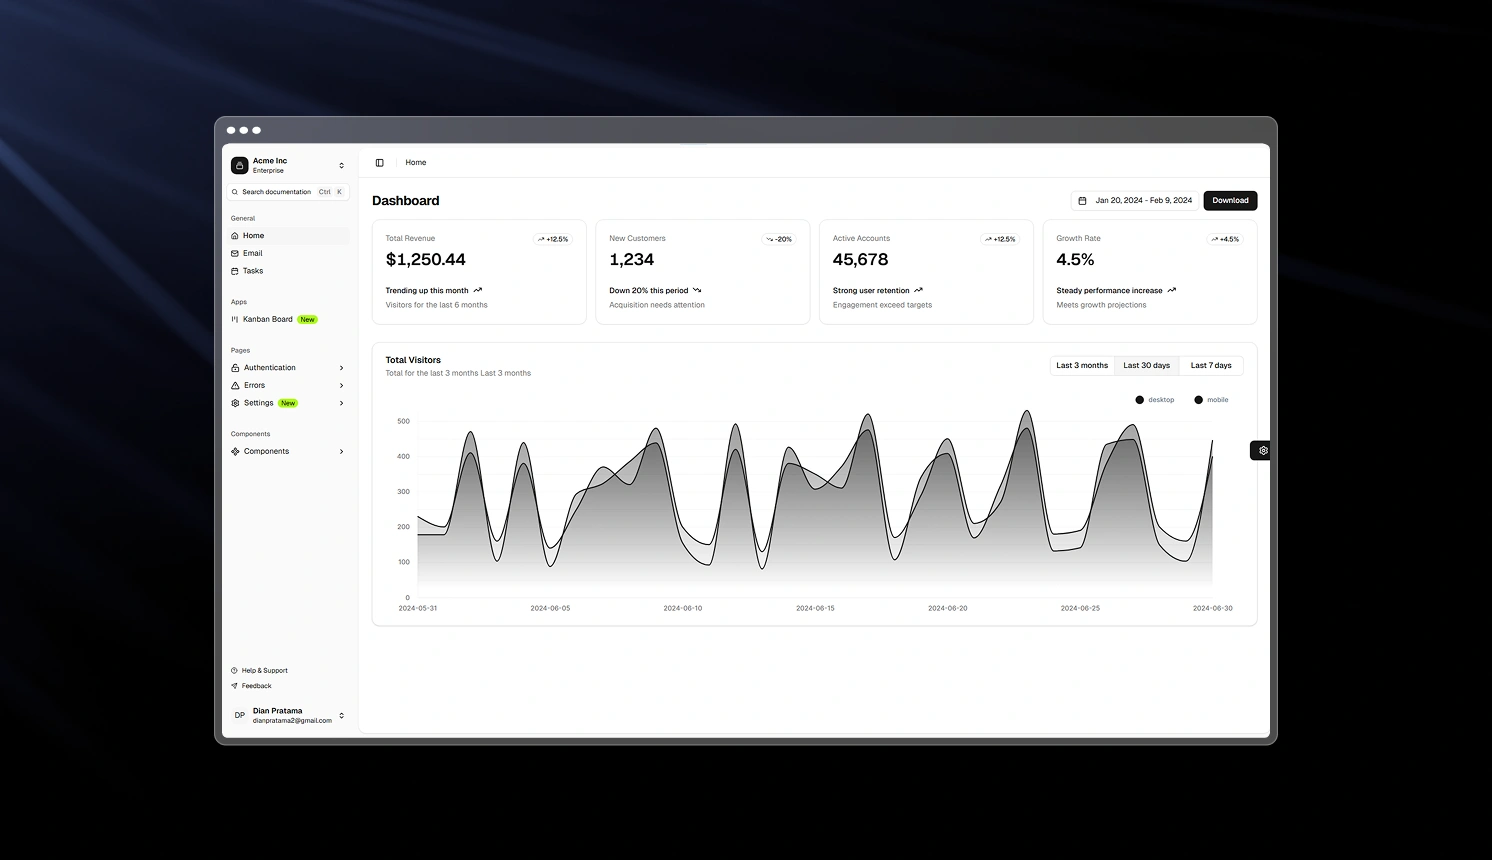Open Tasks from the sidebar menu
The height and width of the screenshot is (860, 1492).
click(288, 271)
